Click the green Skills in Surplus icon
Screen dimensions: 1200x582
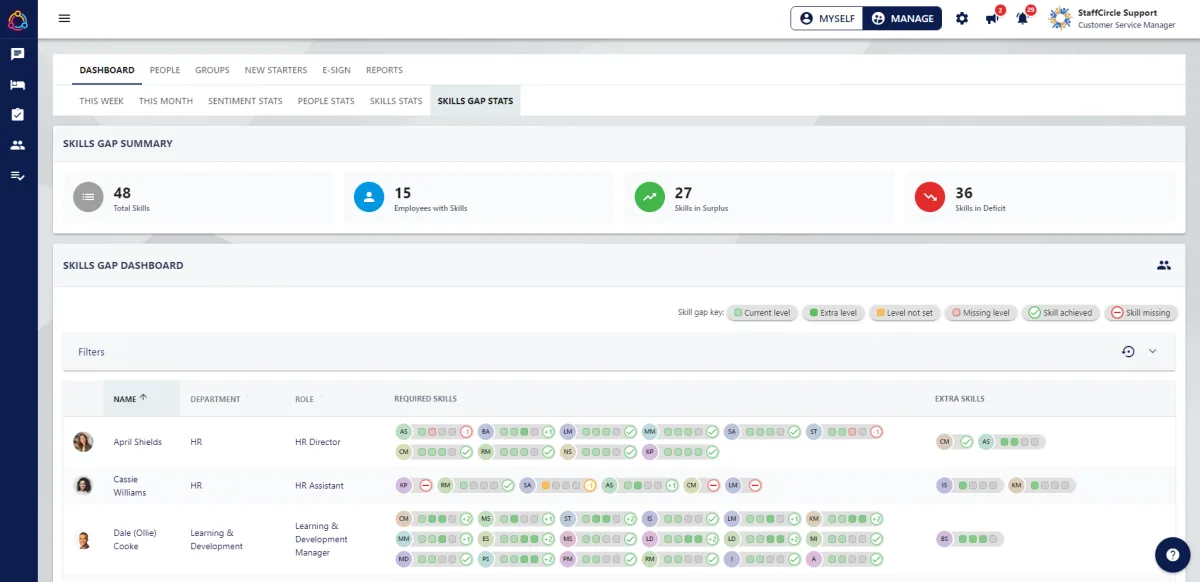650,198
